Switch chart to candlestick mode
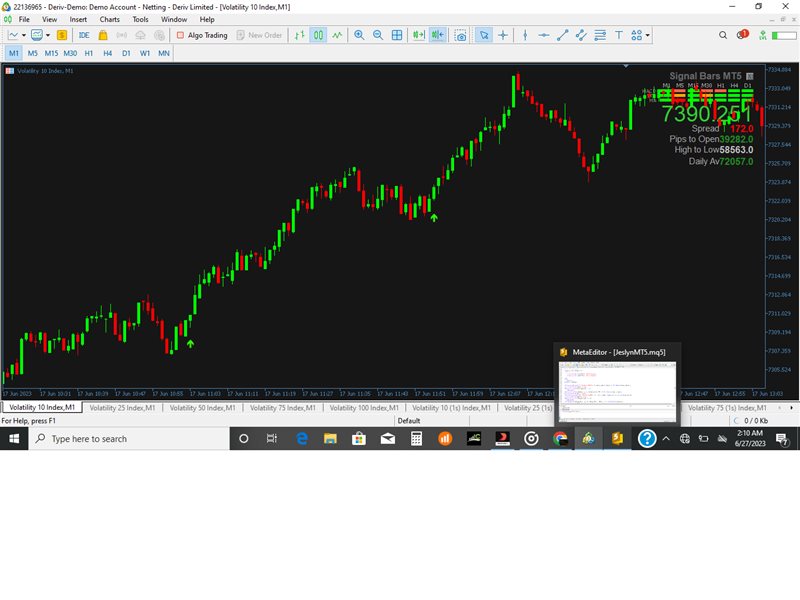 318,35
